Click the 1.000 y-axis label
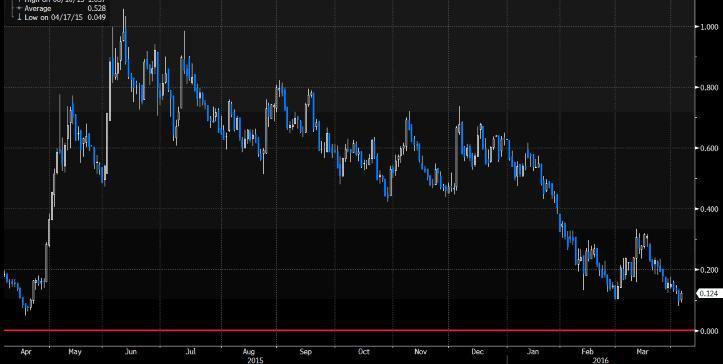Viewport: 723px width, 364px height. (708, 27)
